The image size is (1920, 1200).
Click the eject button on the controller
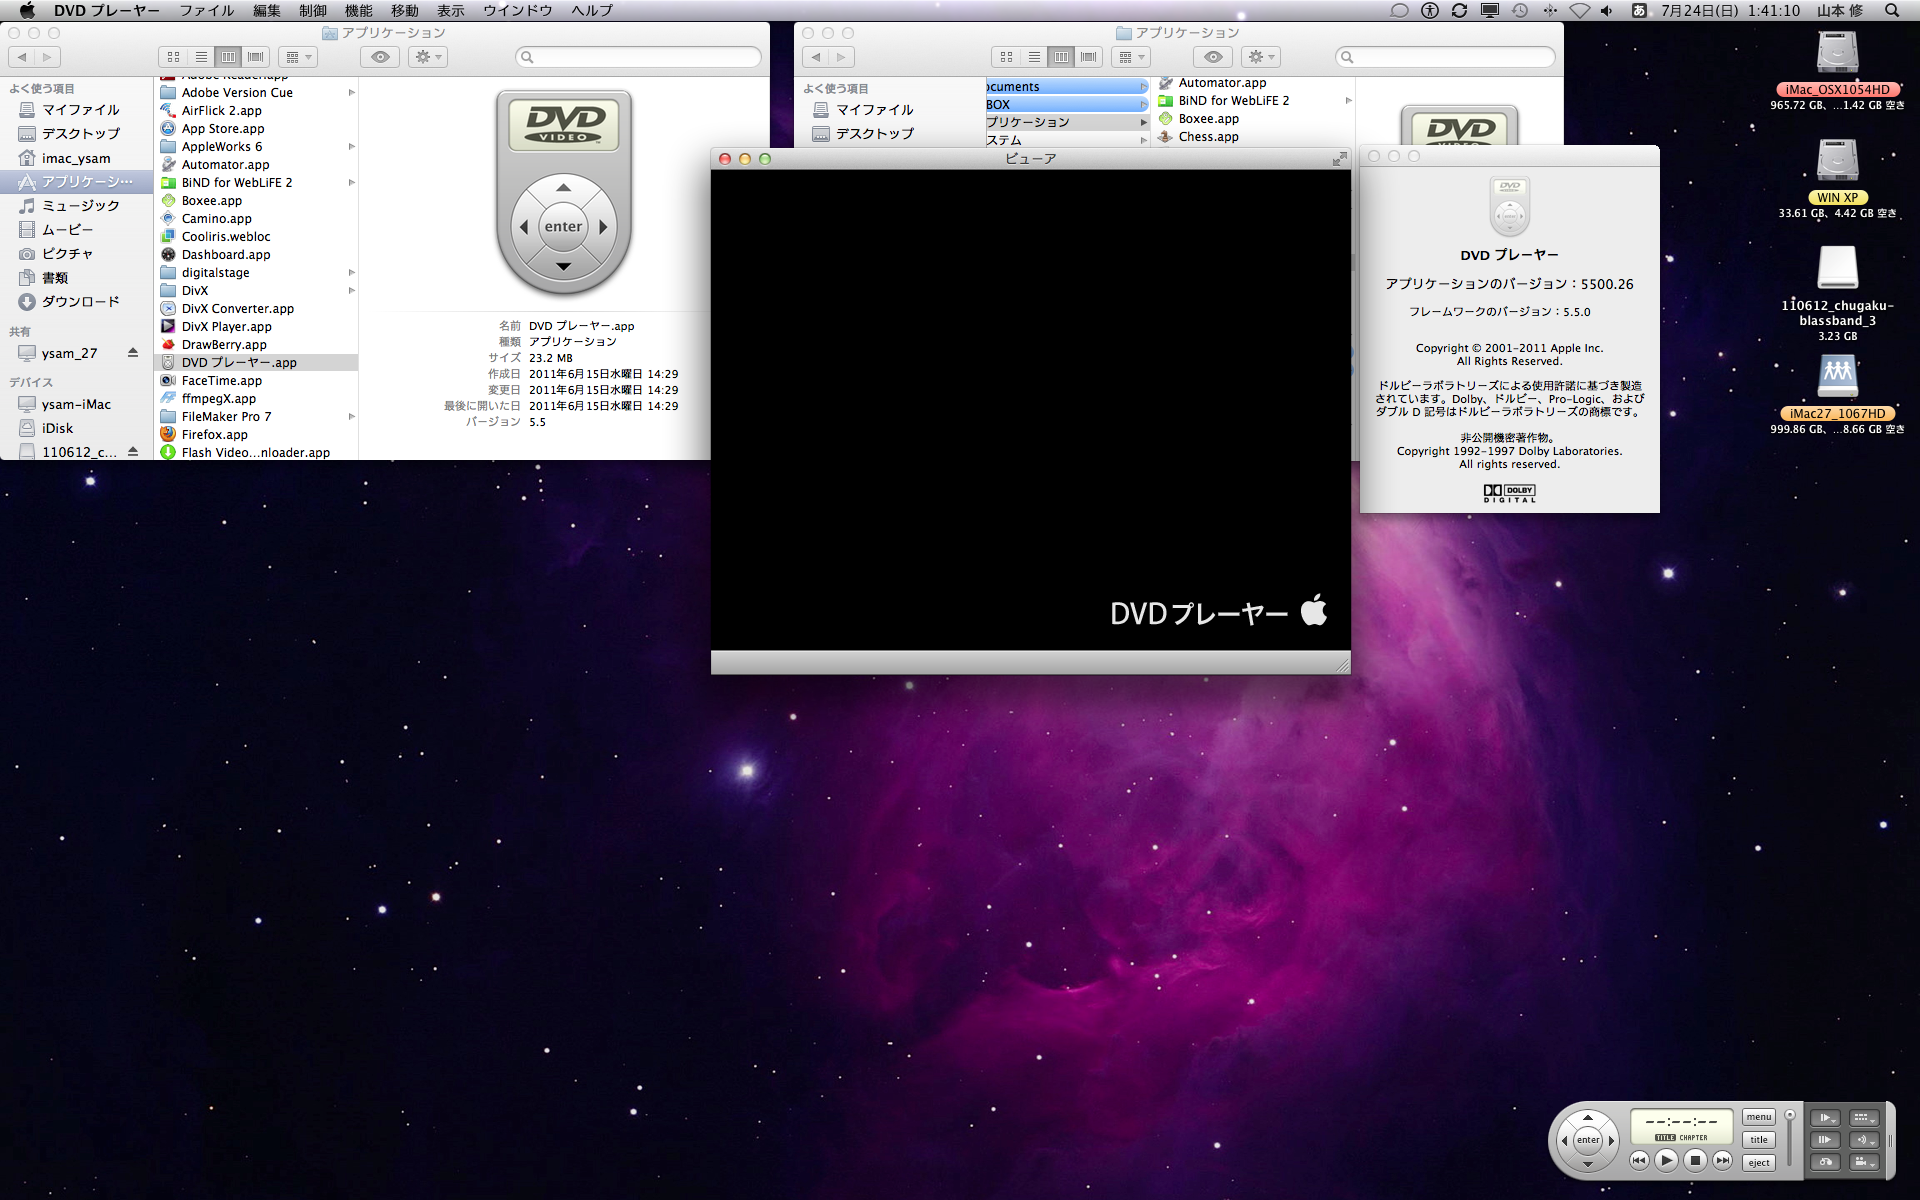(1759, 1162)
